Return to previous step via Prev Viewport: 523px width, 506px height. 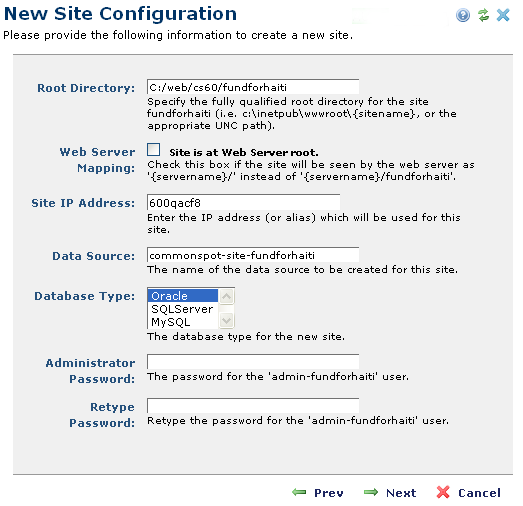329,493
